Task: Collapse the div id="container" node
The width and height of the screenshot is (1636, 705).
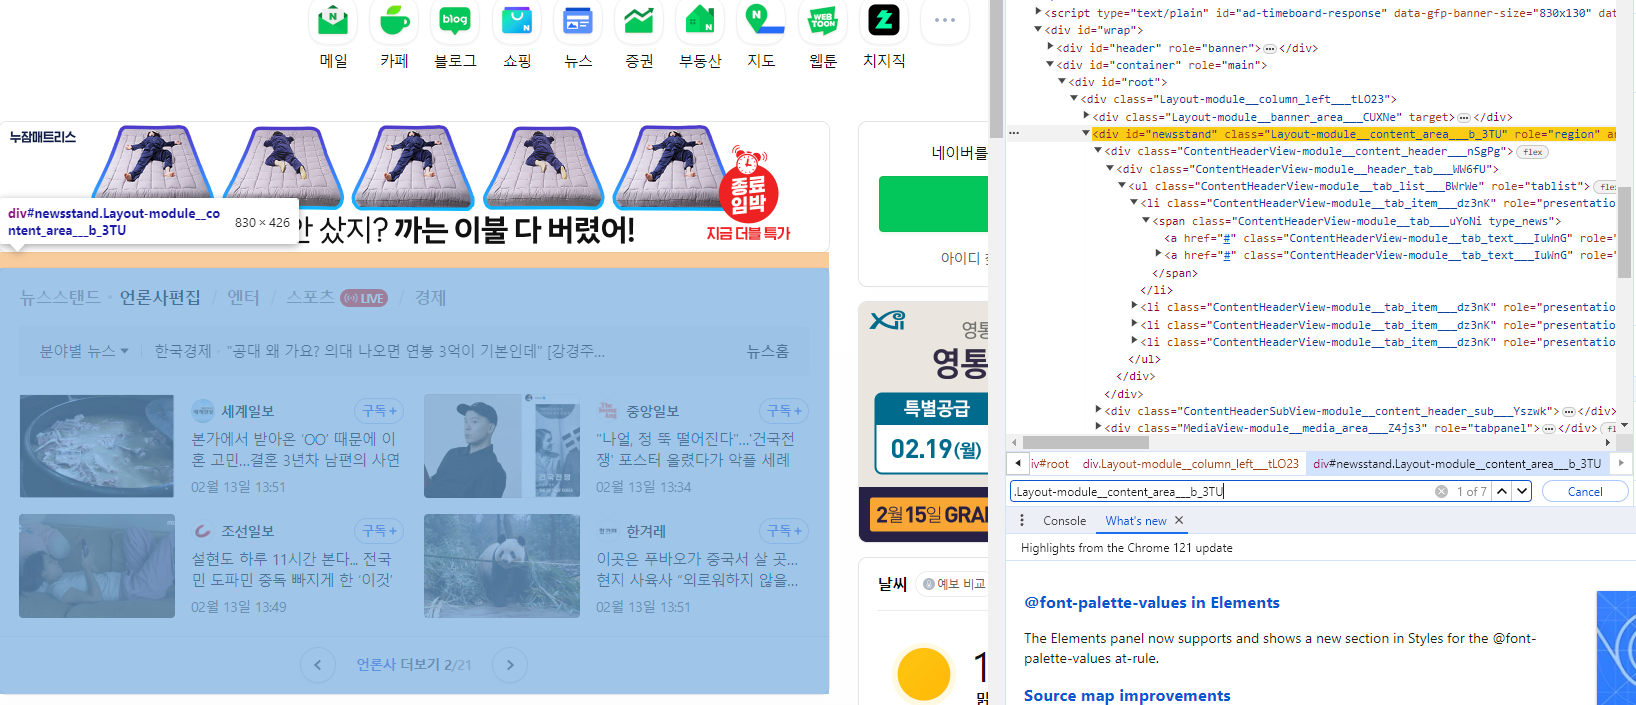Action: [1050, 64]
